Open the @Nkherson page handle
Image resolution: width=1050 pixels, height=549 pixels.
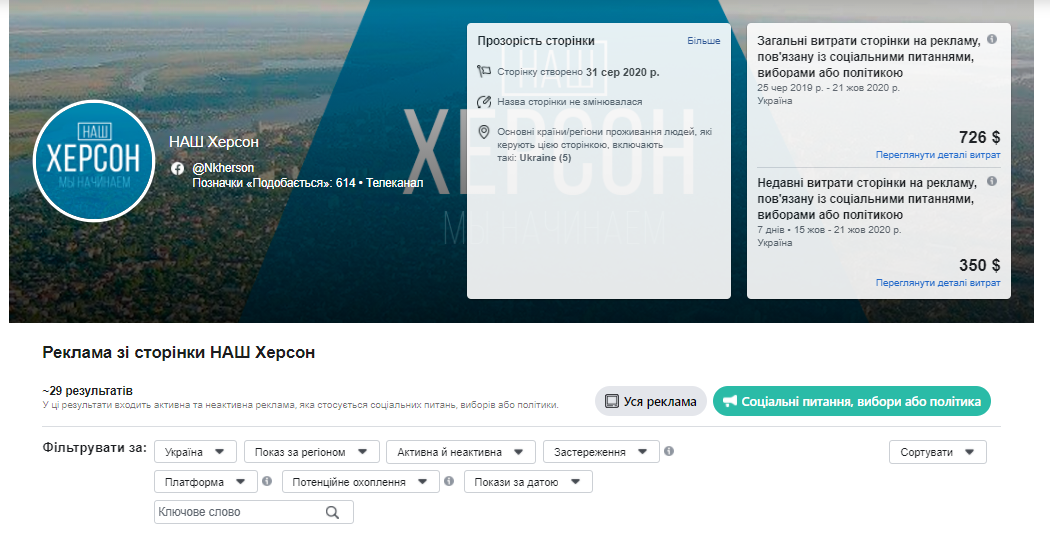223,168
